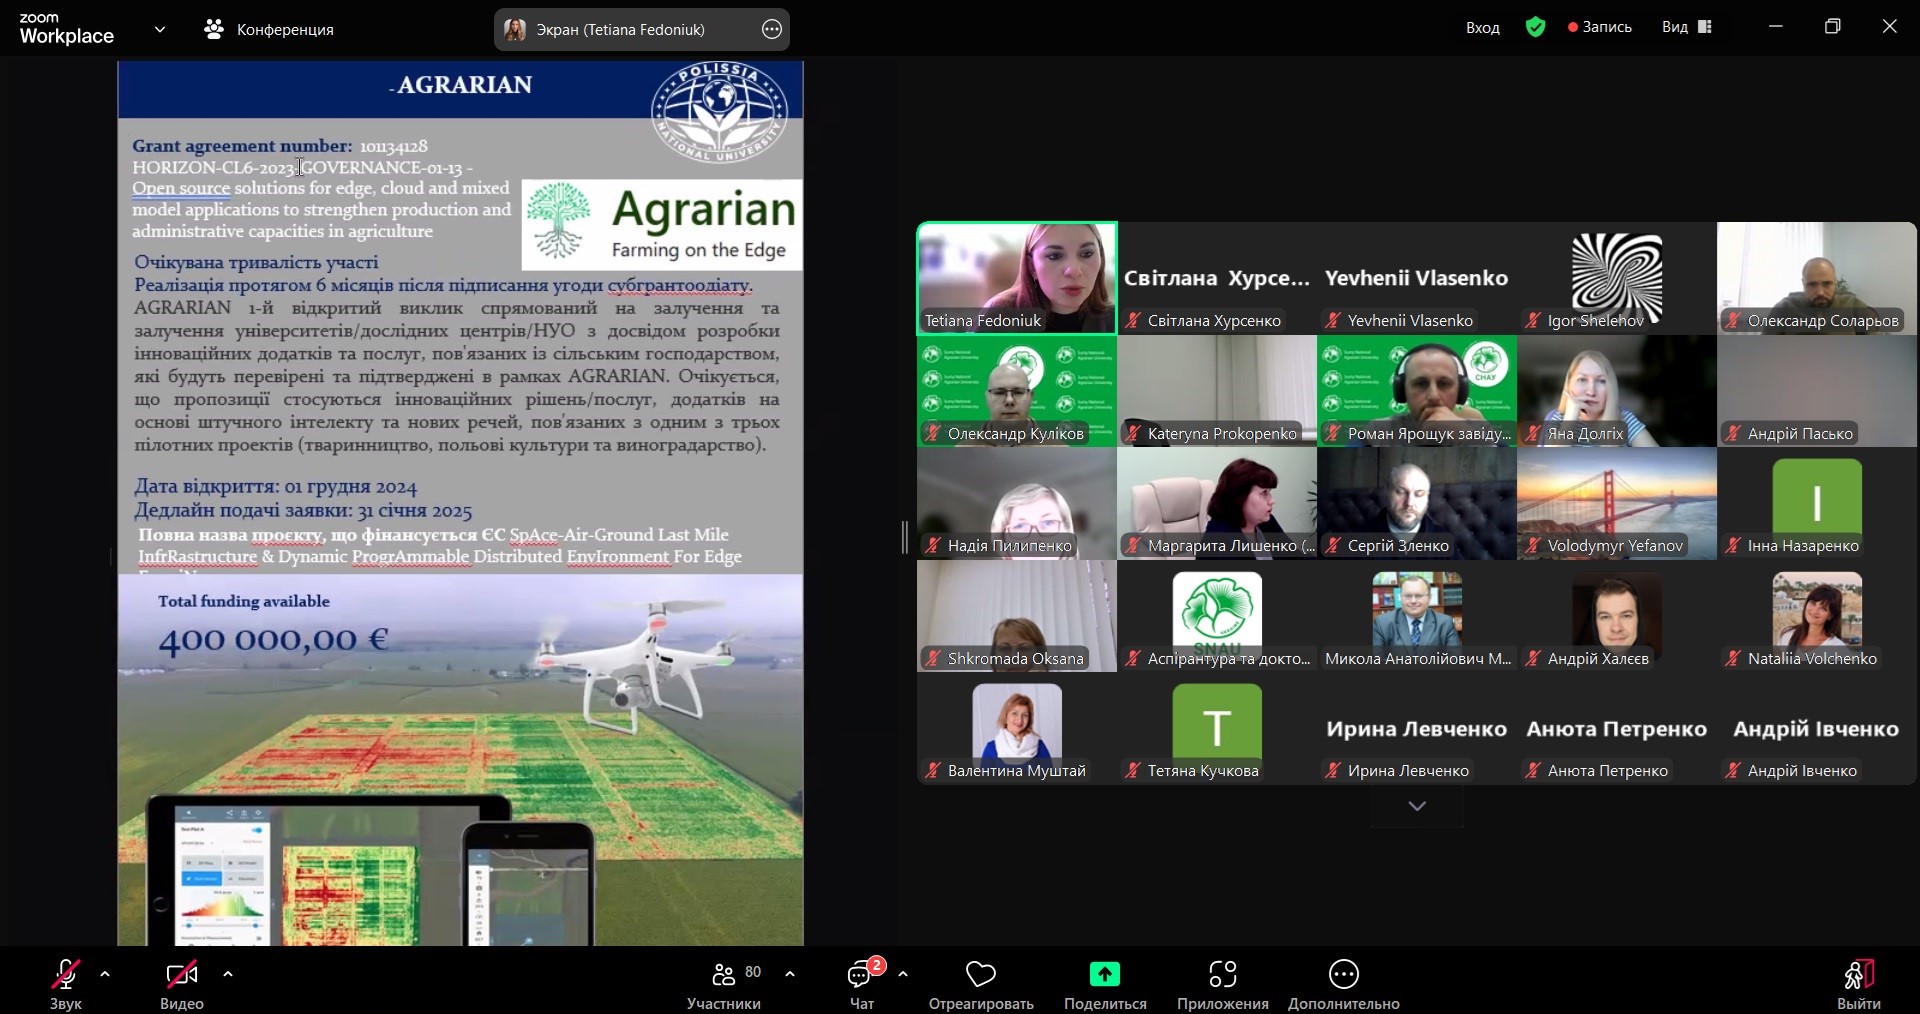The width and height of the screenshot is (1920, 1014).
Task: Select Андрій Халєєв participant tile
Action: tap(1617, 616)
